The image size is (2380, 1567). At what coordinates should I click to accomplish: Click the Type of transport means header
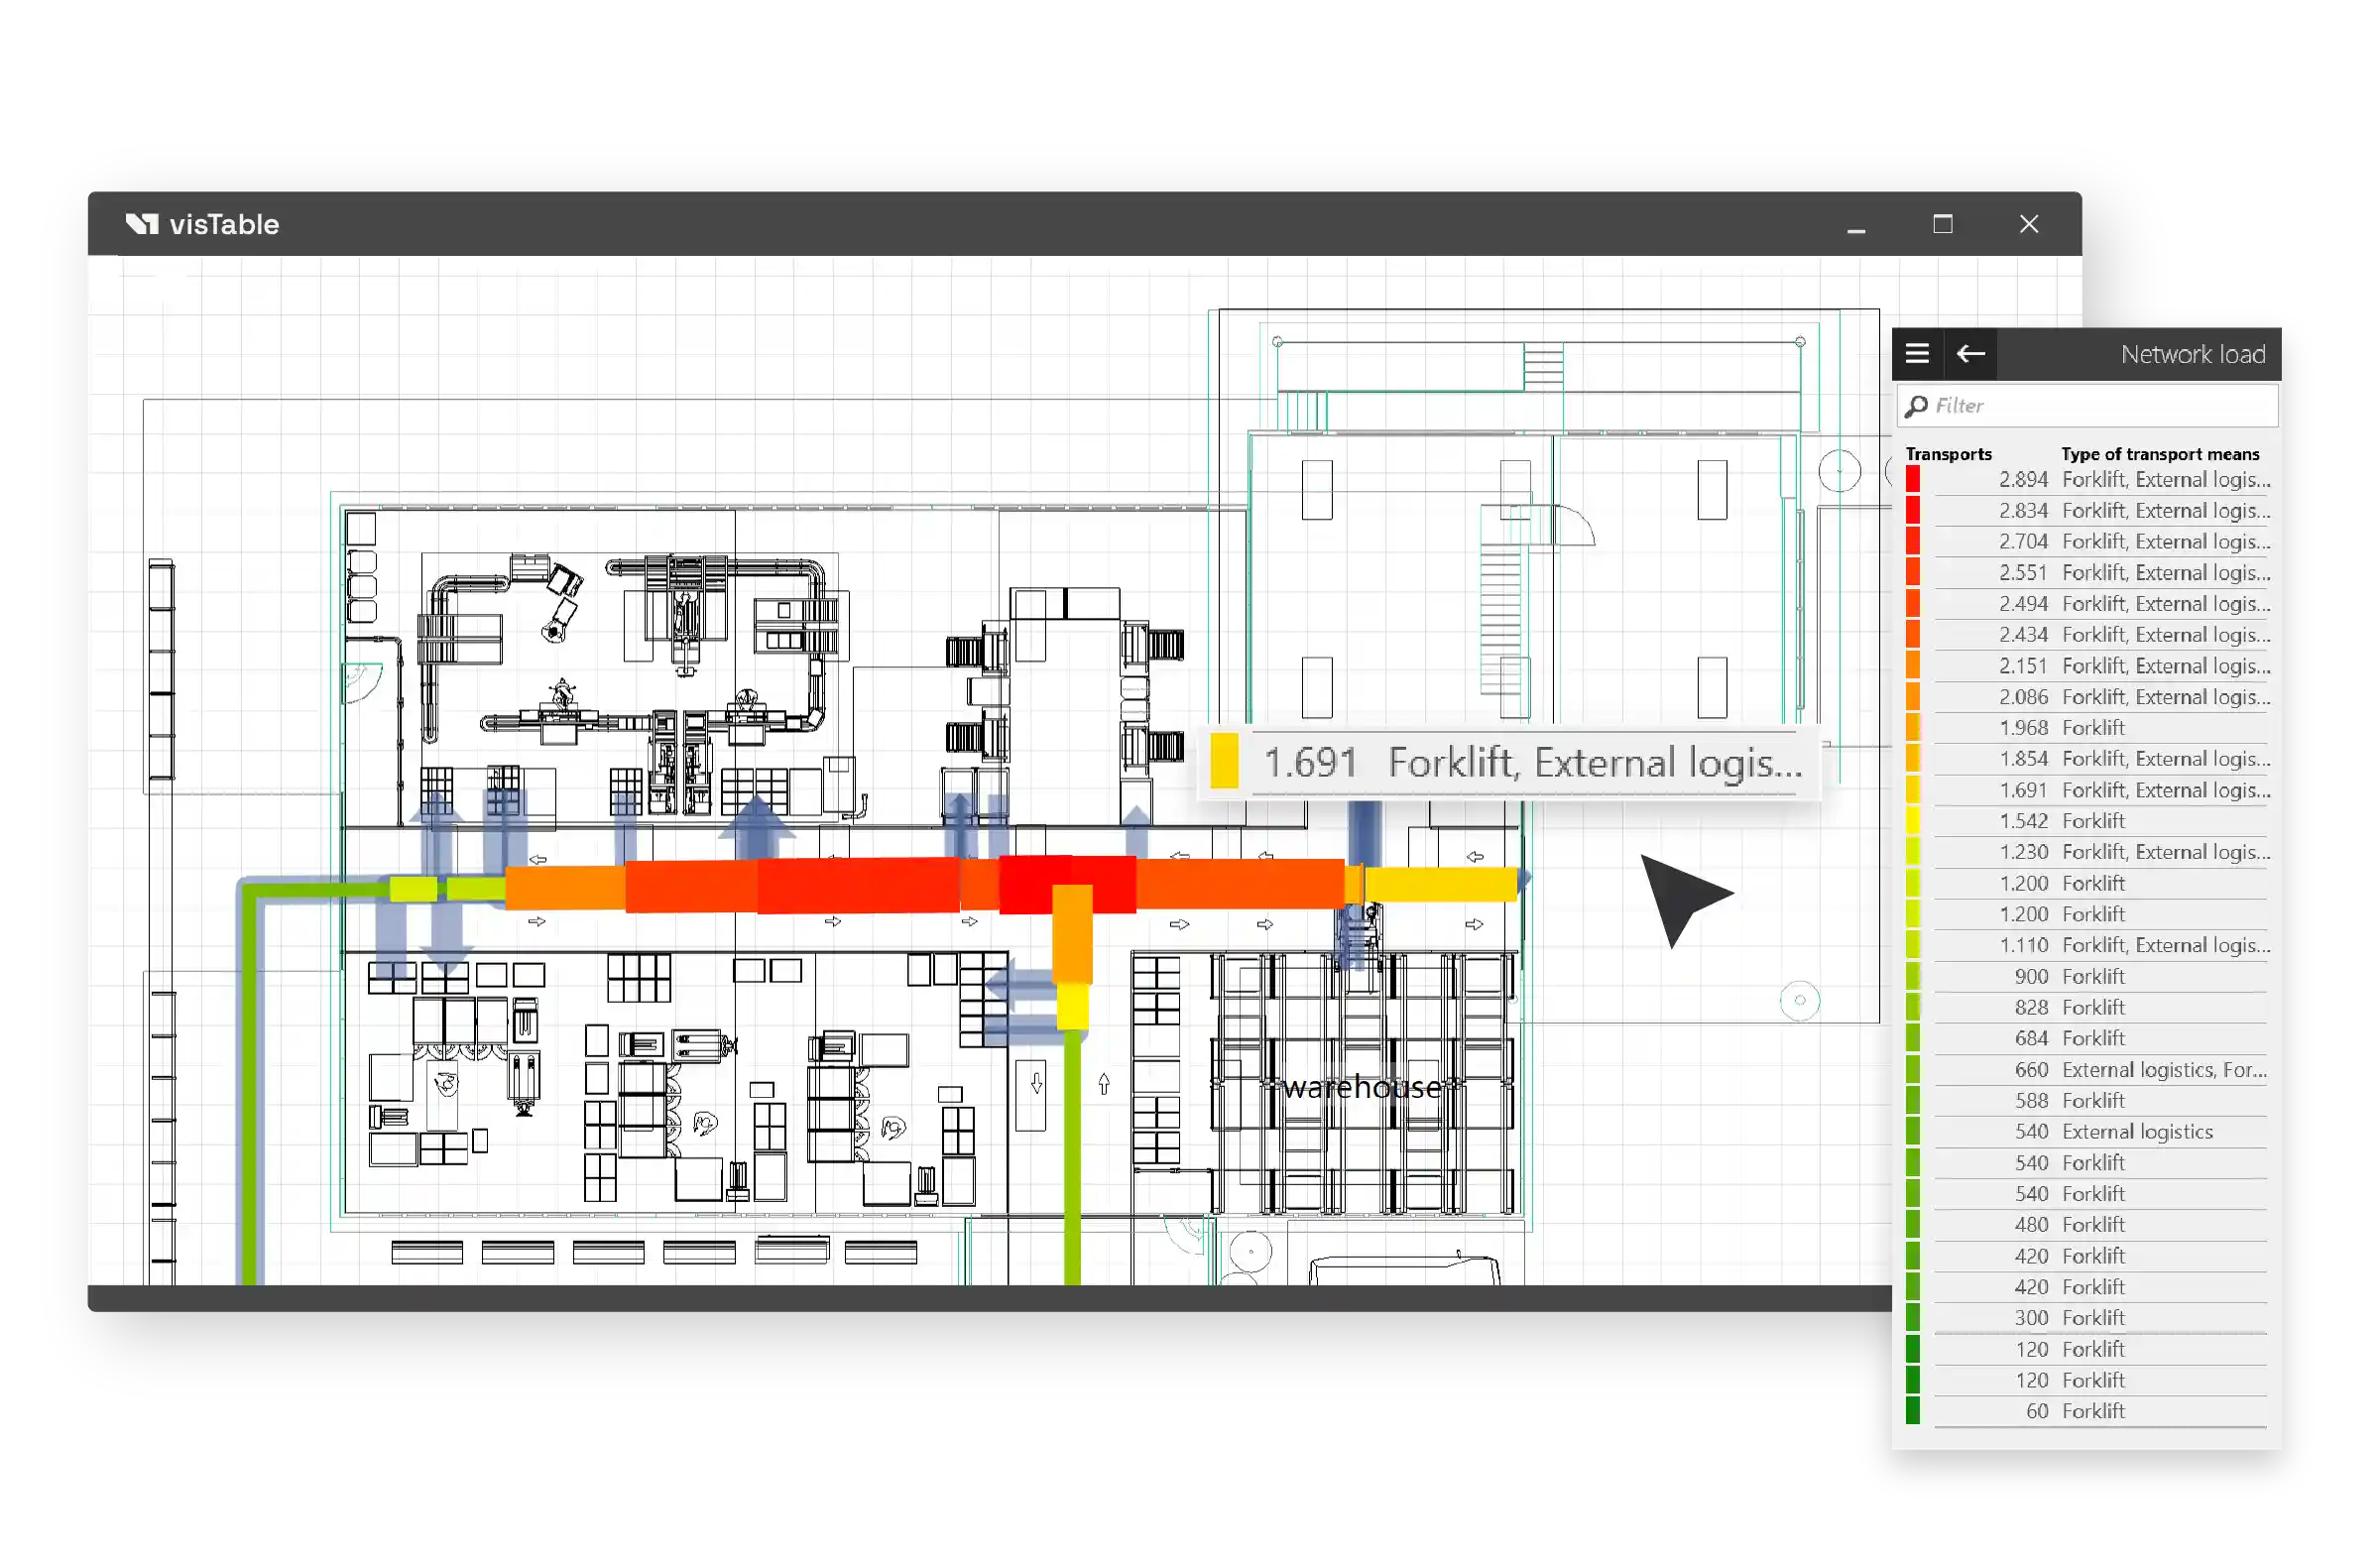[2160, 454]
